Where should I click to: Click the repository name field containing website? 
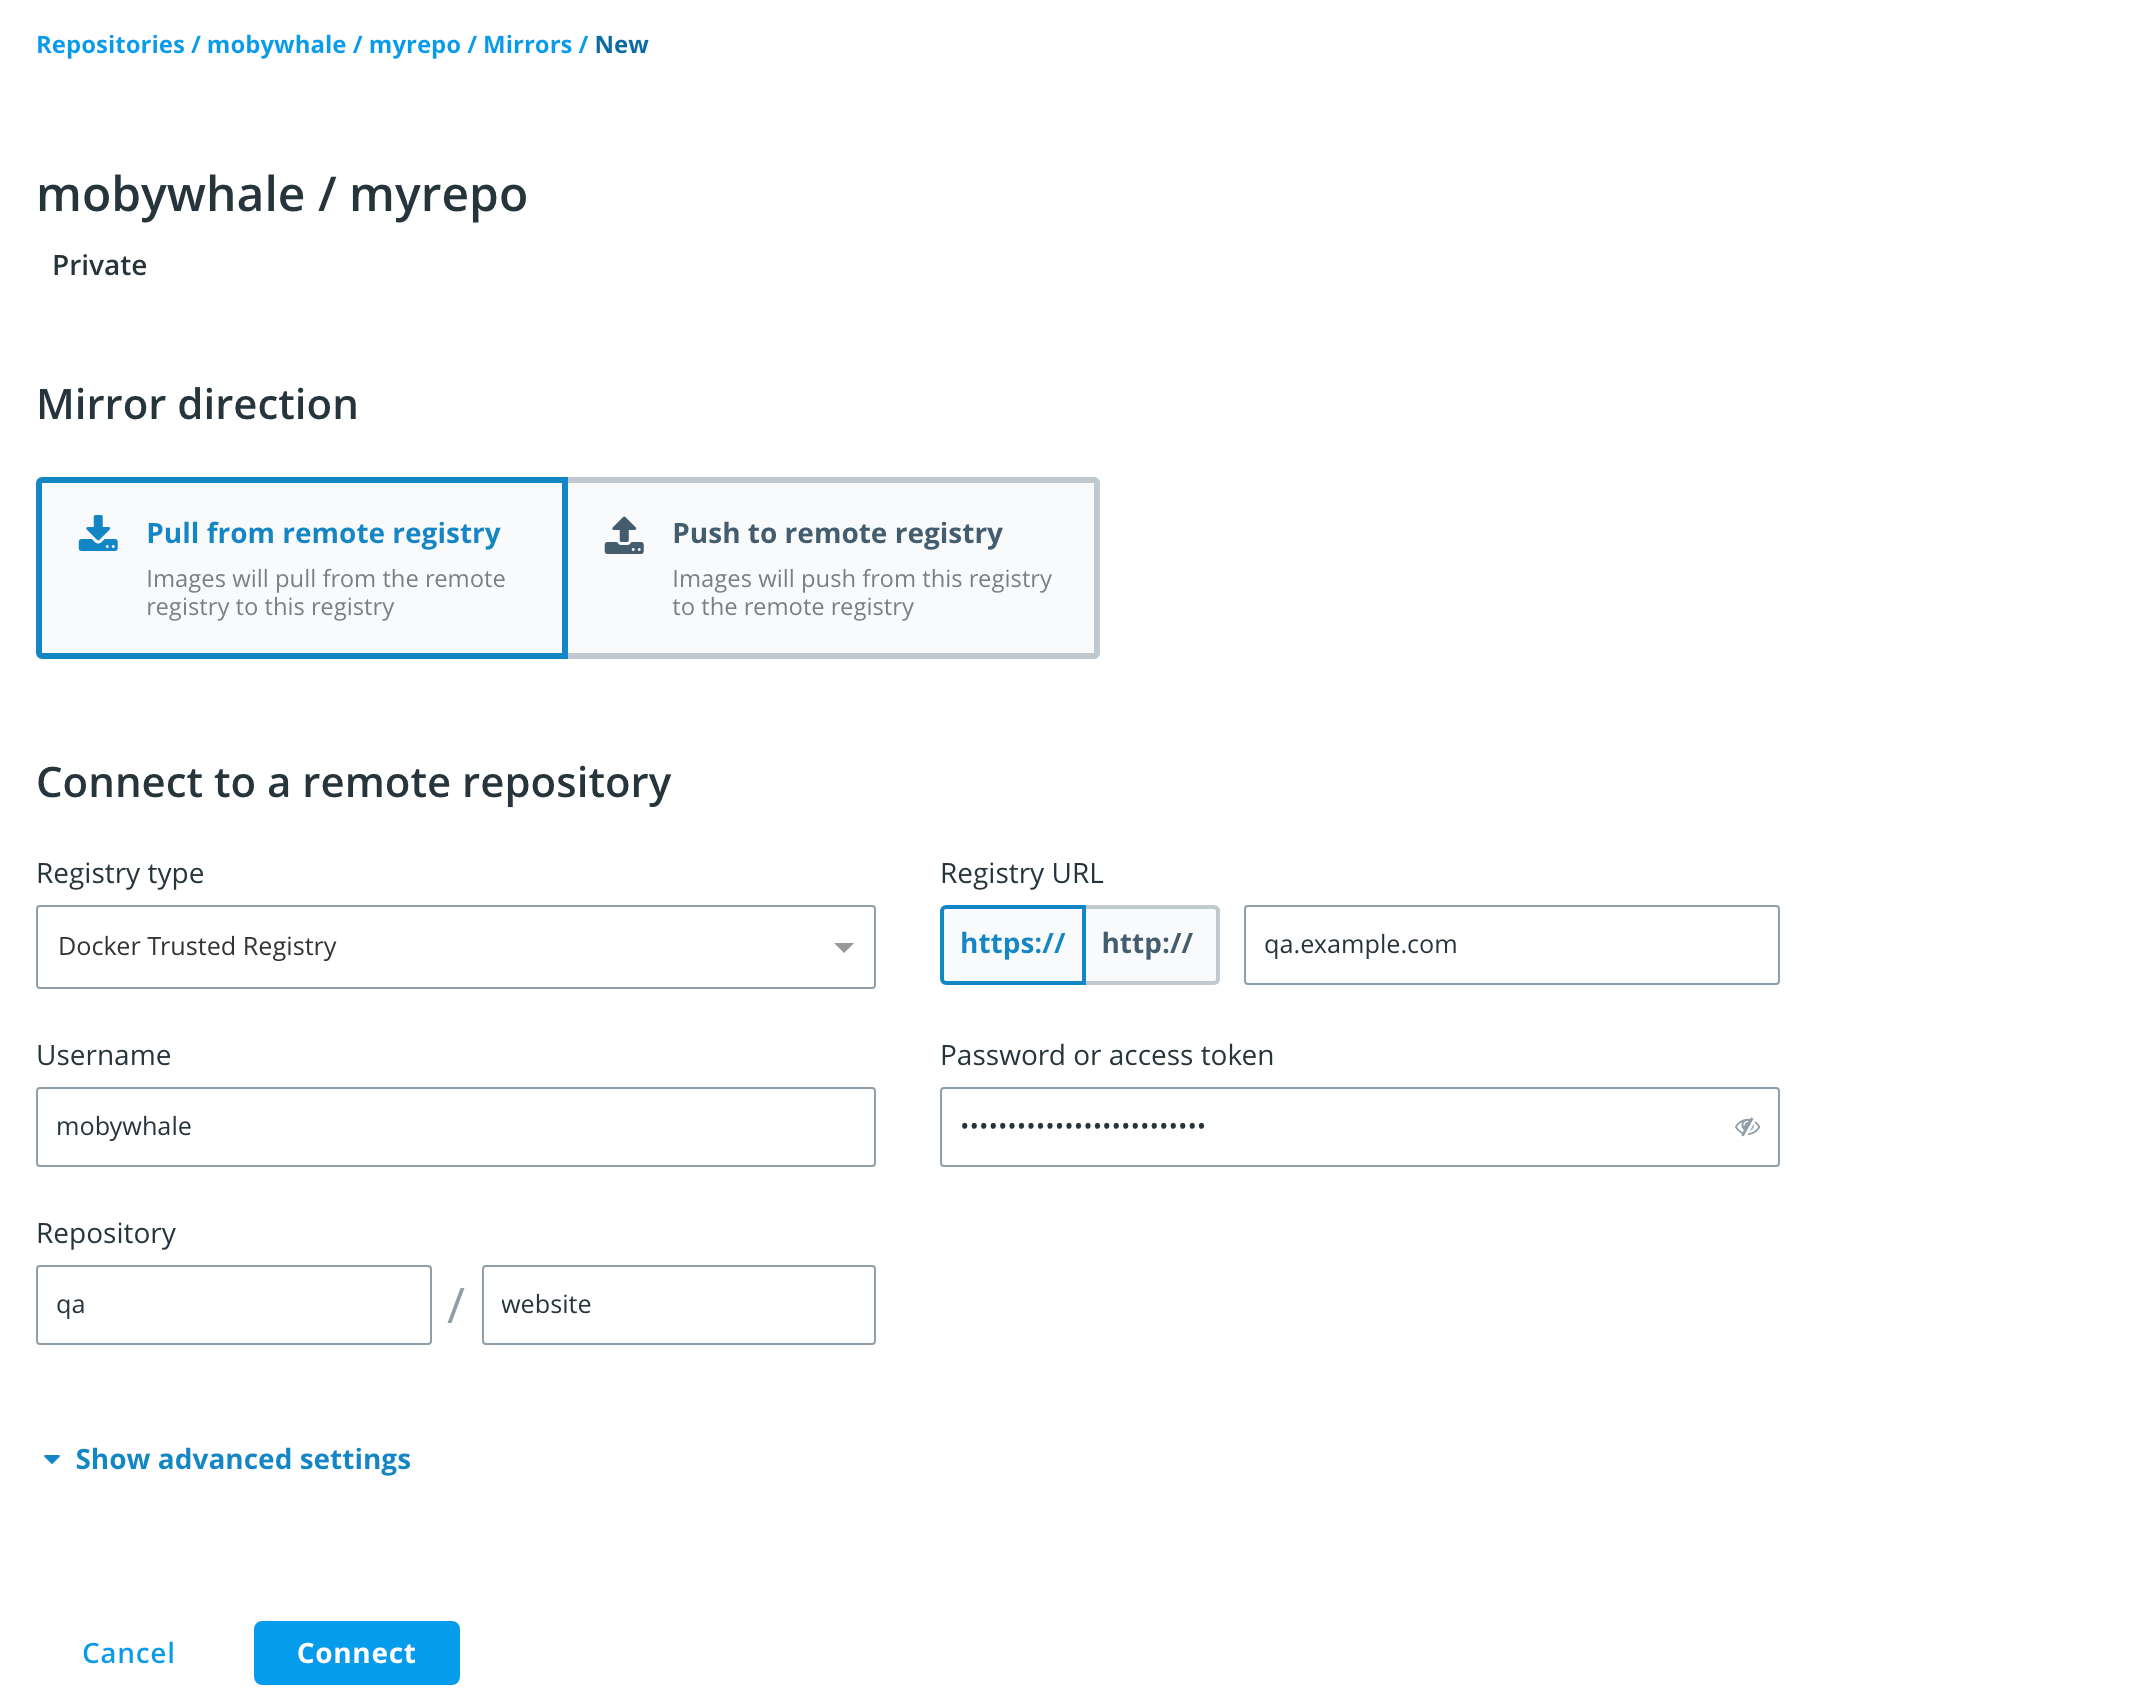point(678,1304)
